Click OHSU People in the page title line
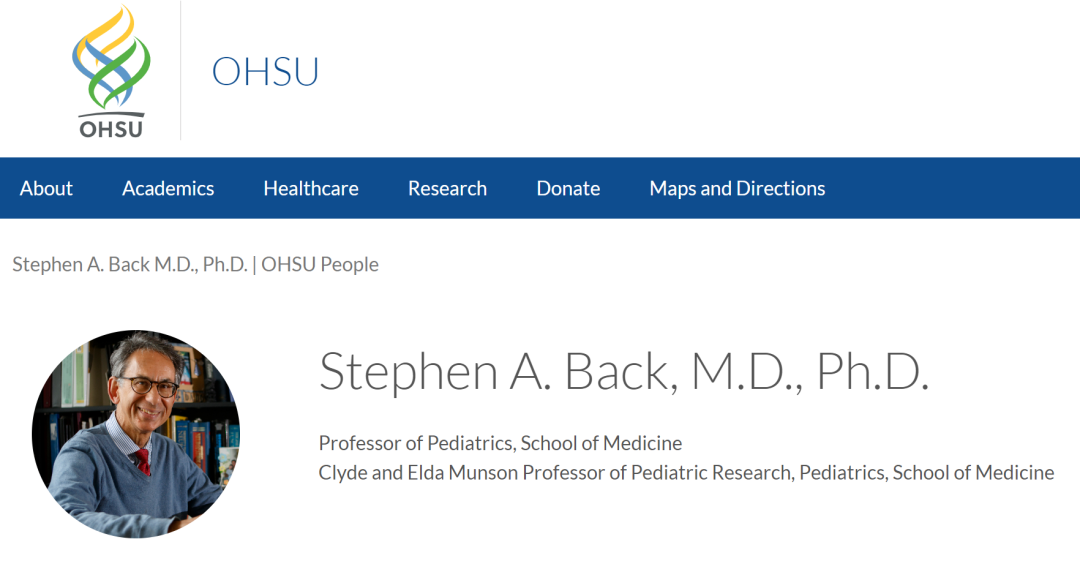The height and width of the screenshot is (561, 1080). tap(320, 265)
